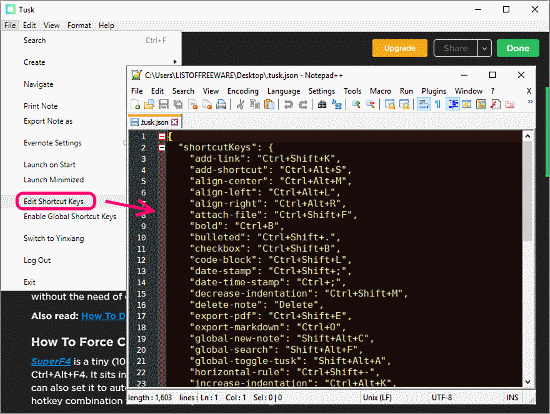Open Notepad++ Settings menu
This screenshot has height=414, width=550.
[322, 91]
